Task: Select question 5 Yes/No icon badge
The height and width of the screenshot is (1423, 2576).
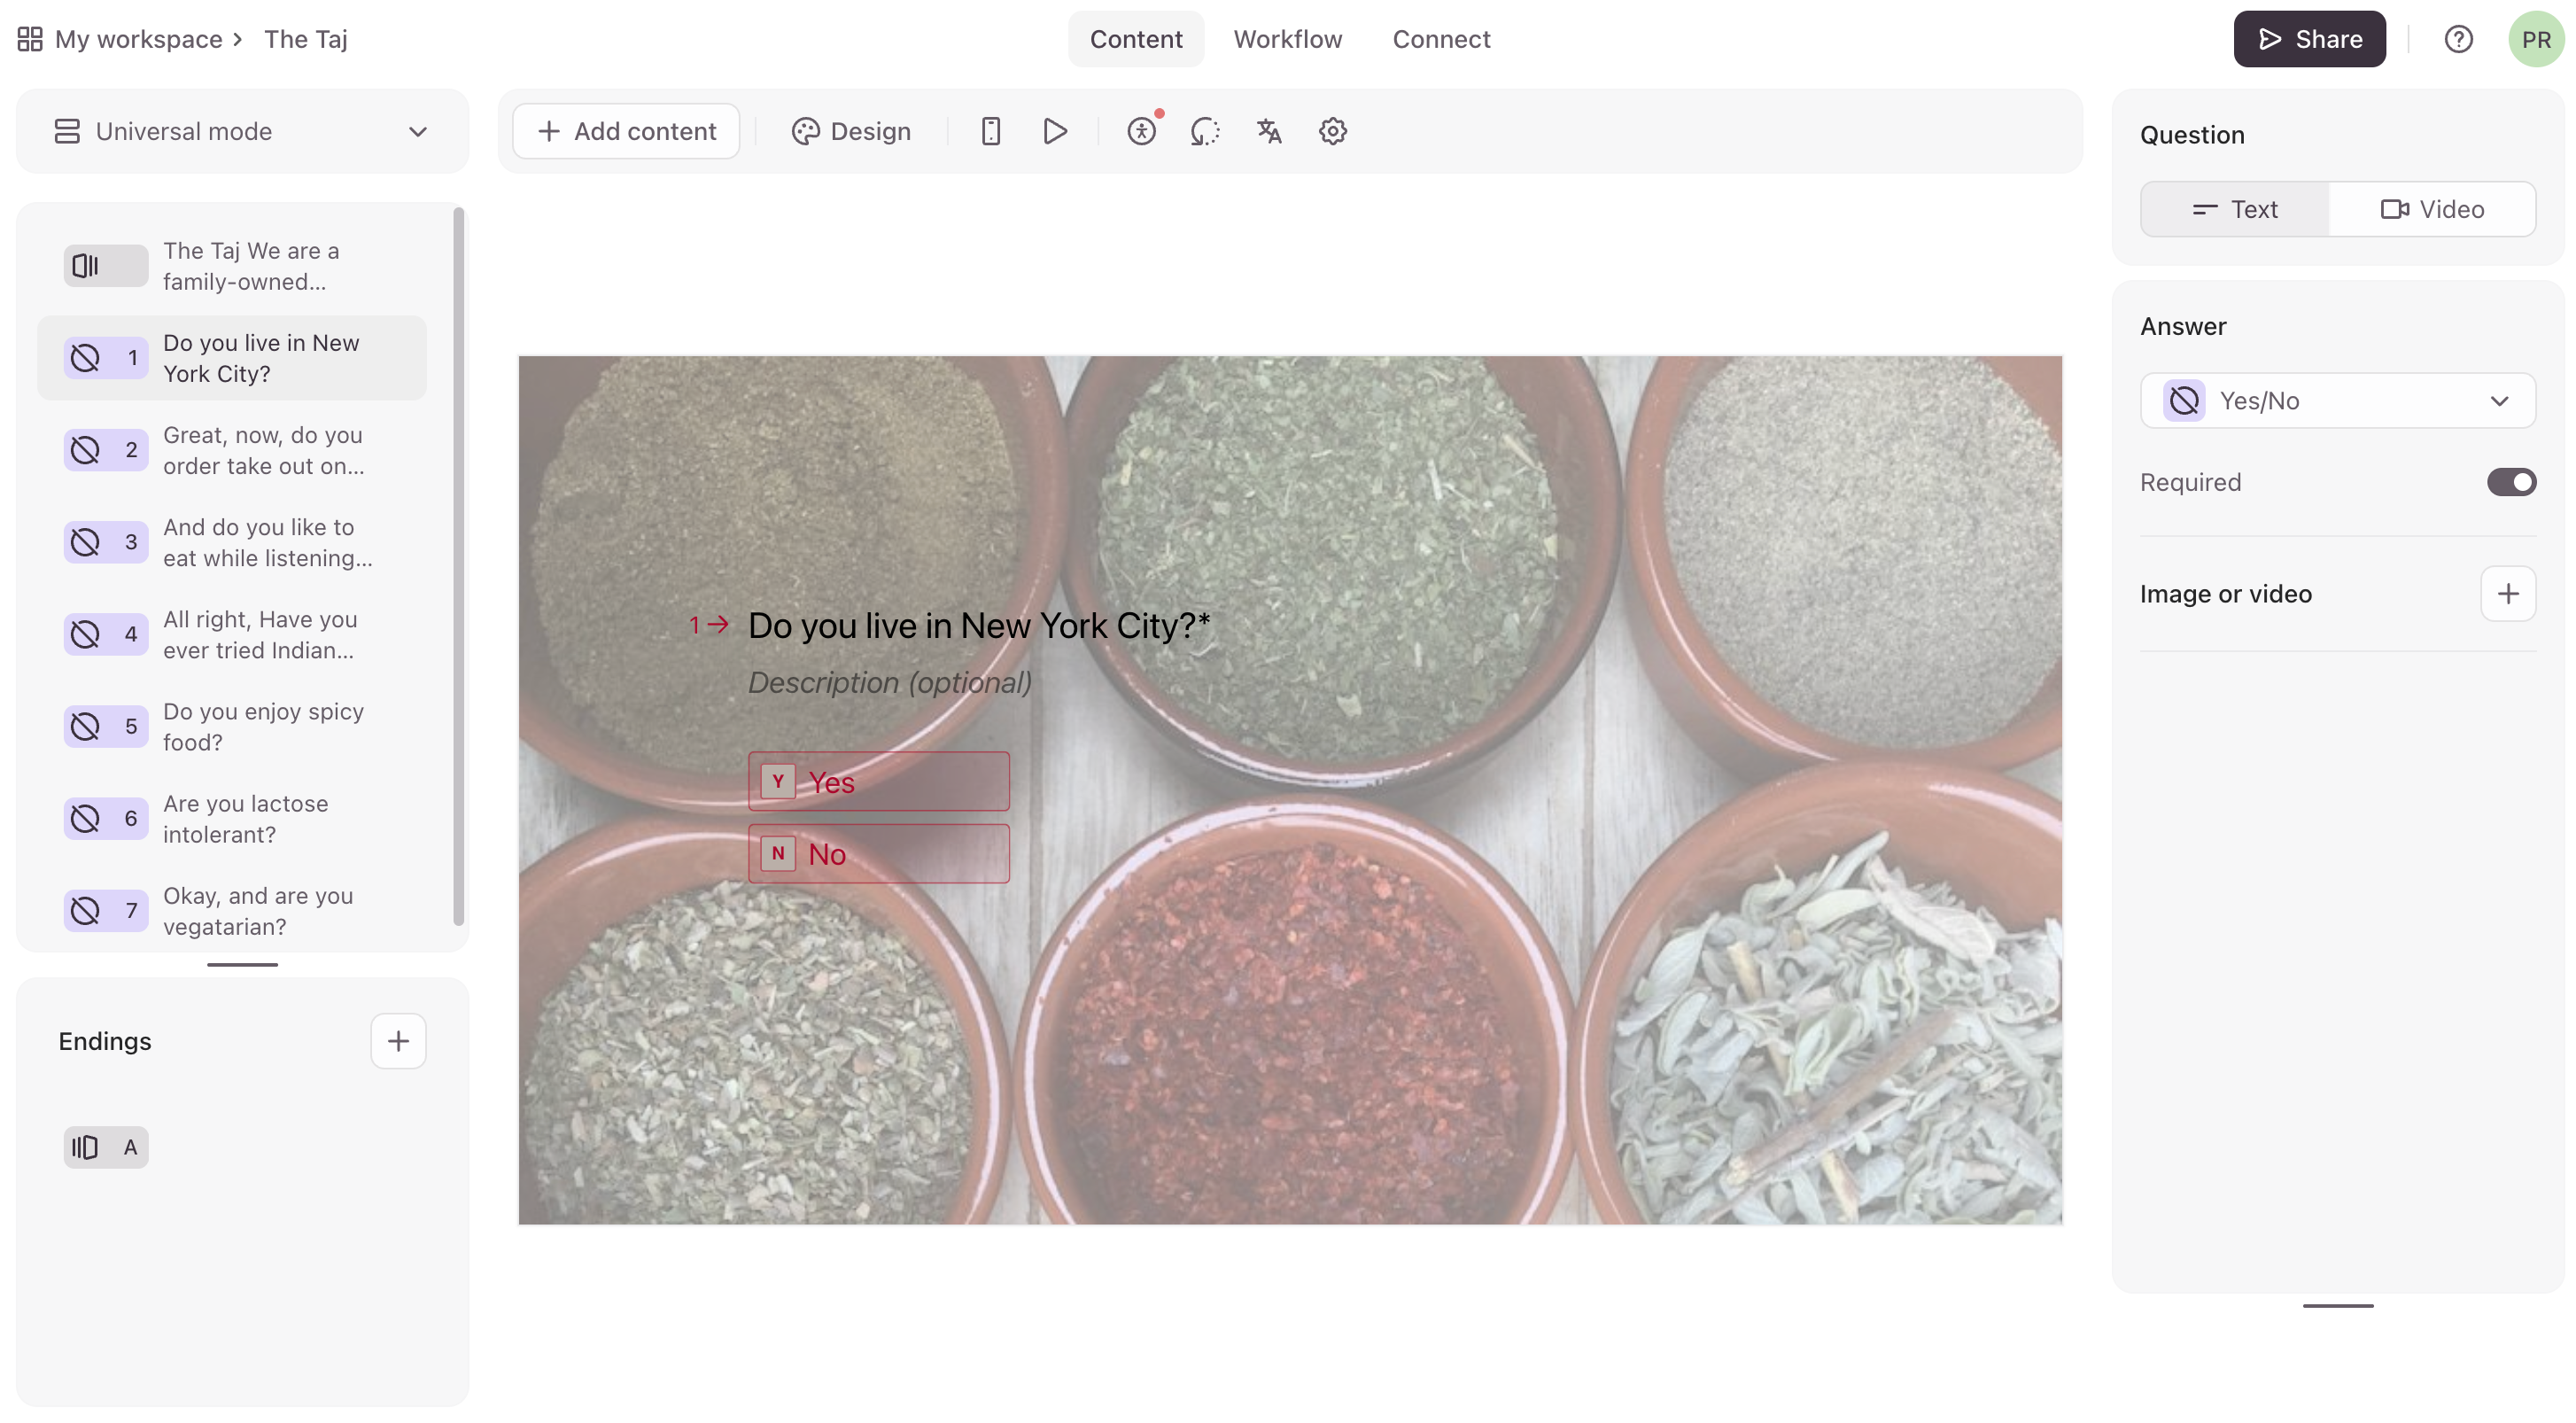Action: click(106, 726)
